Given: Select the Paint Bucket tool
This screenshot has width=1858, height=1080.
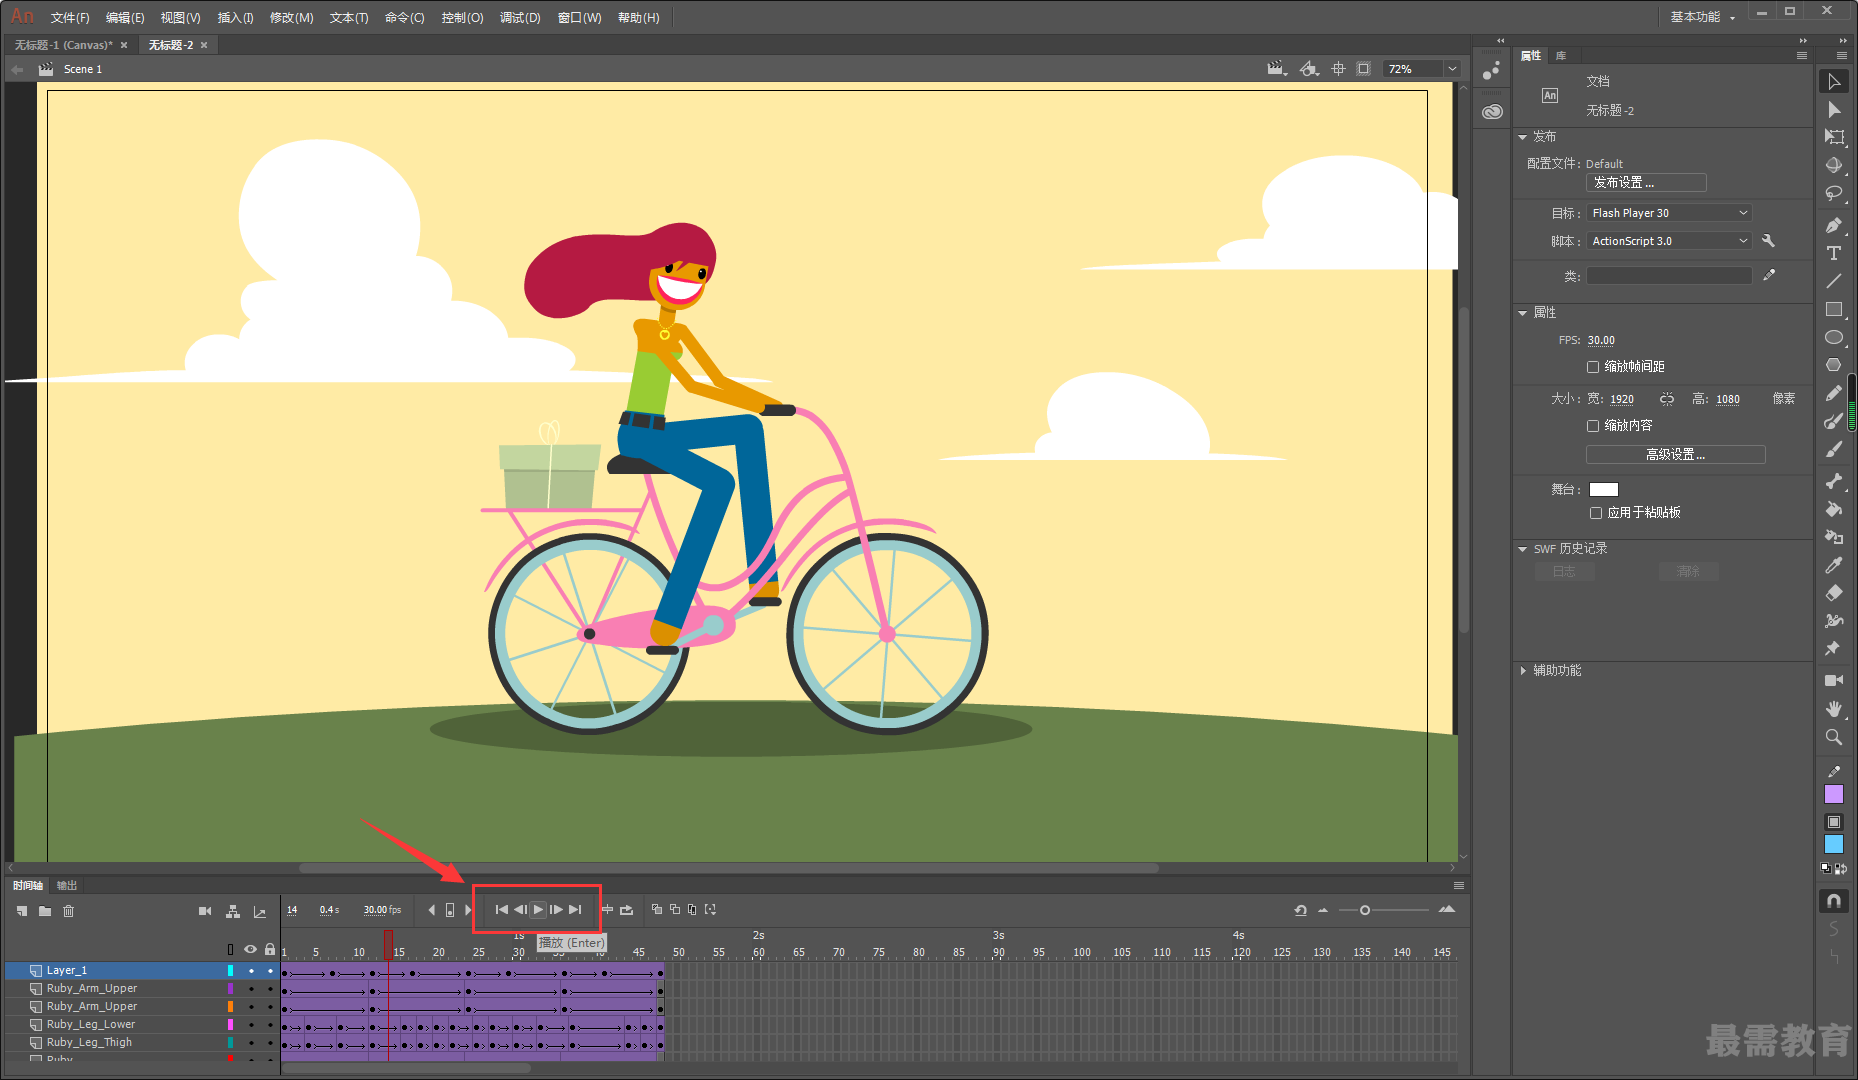Looking at the screenshot, I should pos(1834,510).
